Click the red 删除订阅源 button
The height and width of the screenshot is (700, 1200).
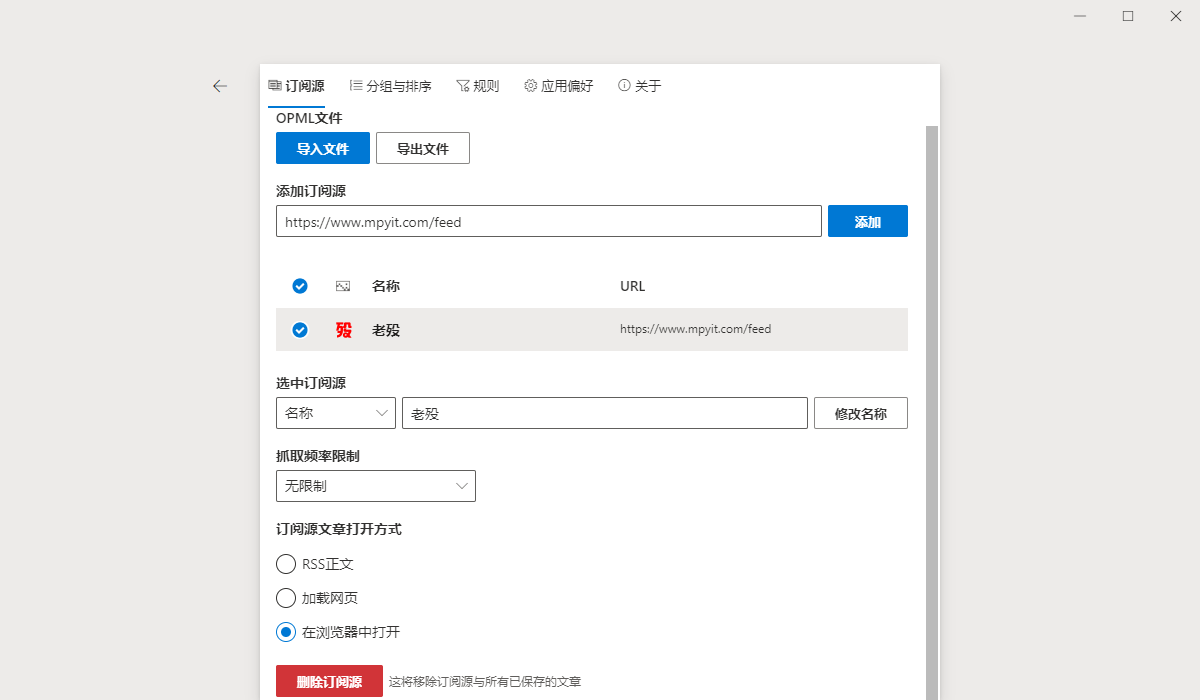329,681
